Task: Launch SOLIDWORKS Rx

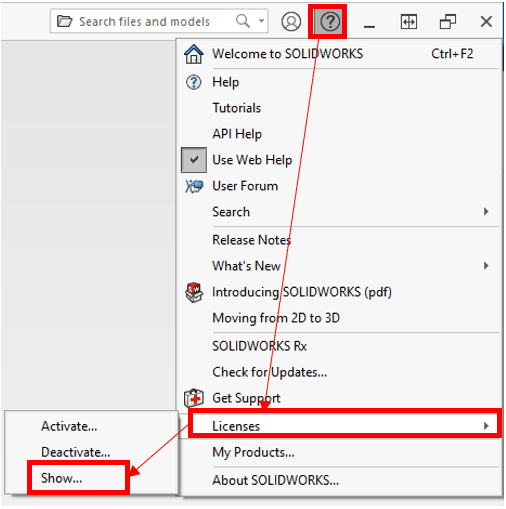Action: 340,346
